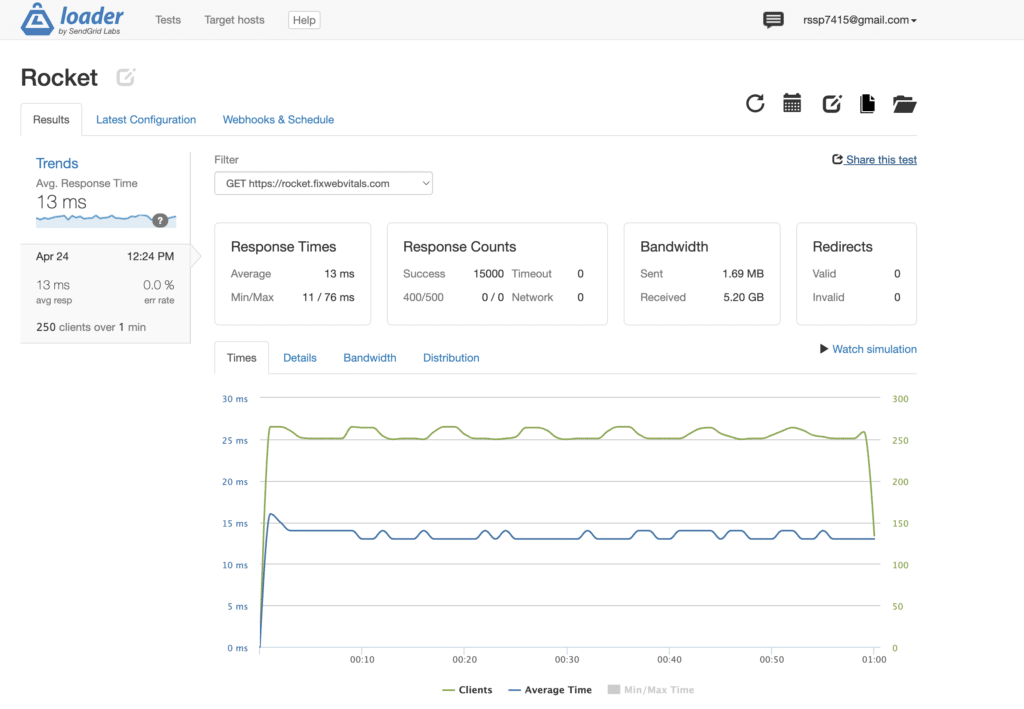Toggle Min/Max Time series in legend
The width and height of the screenshot is (1024, 709).
[x=650, y=689]
